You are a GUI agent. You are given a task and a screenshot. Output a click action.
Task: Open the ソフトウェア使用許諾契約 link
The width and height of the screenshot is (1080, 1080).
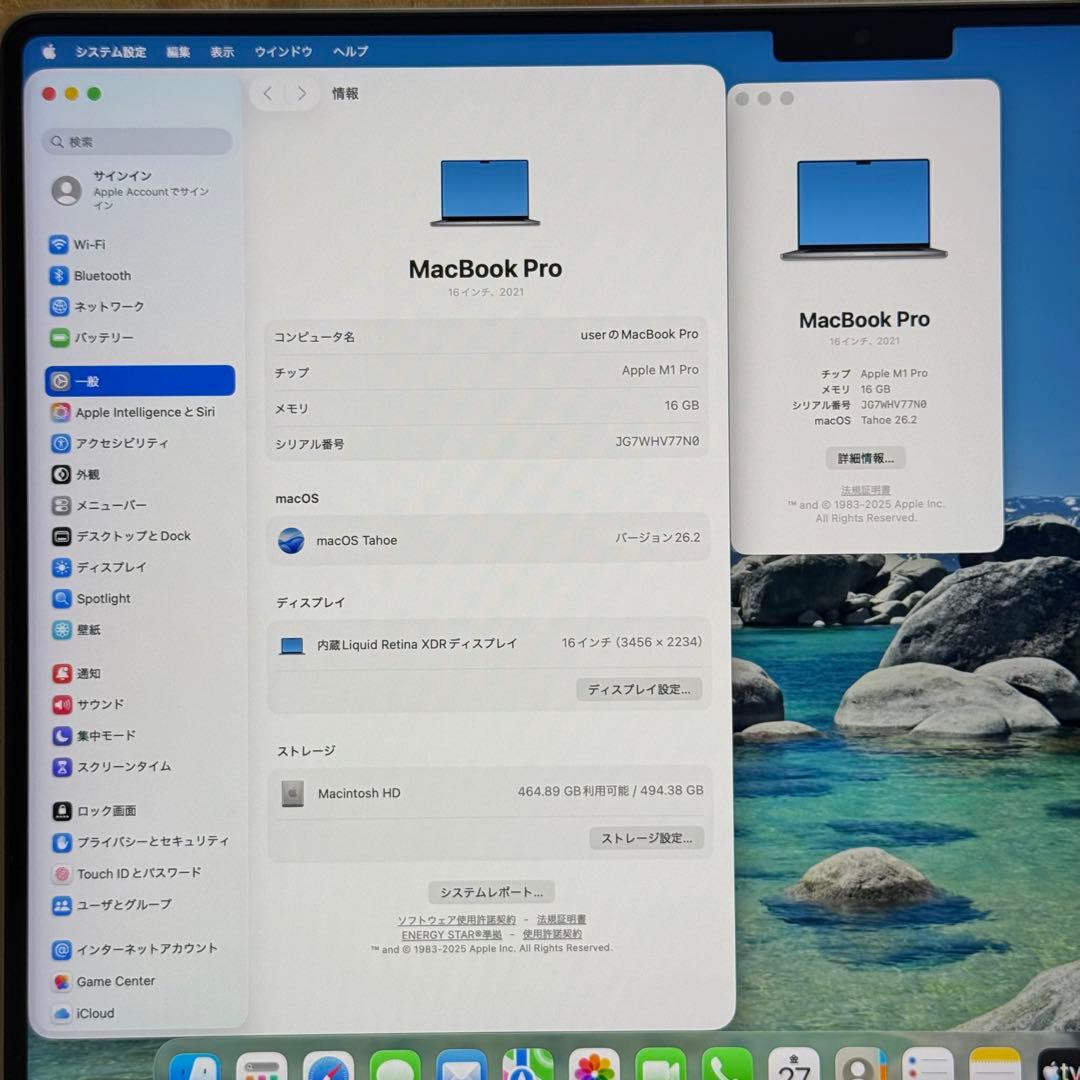click(457, 920)
